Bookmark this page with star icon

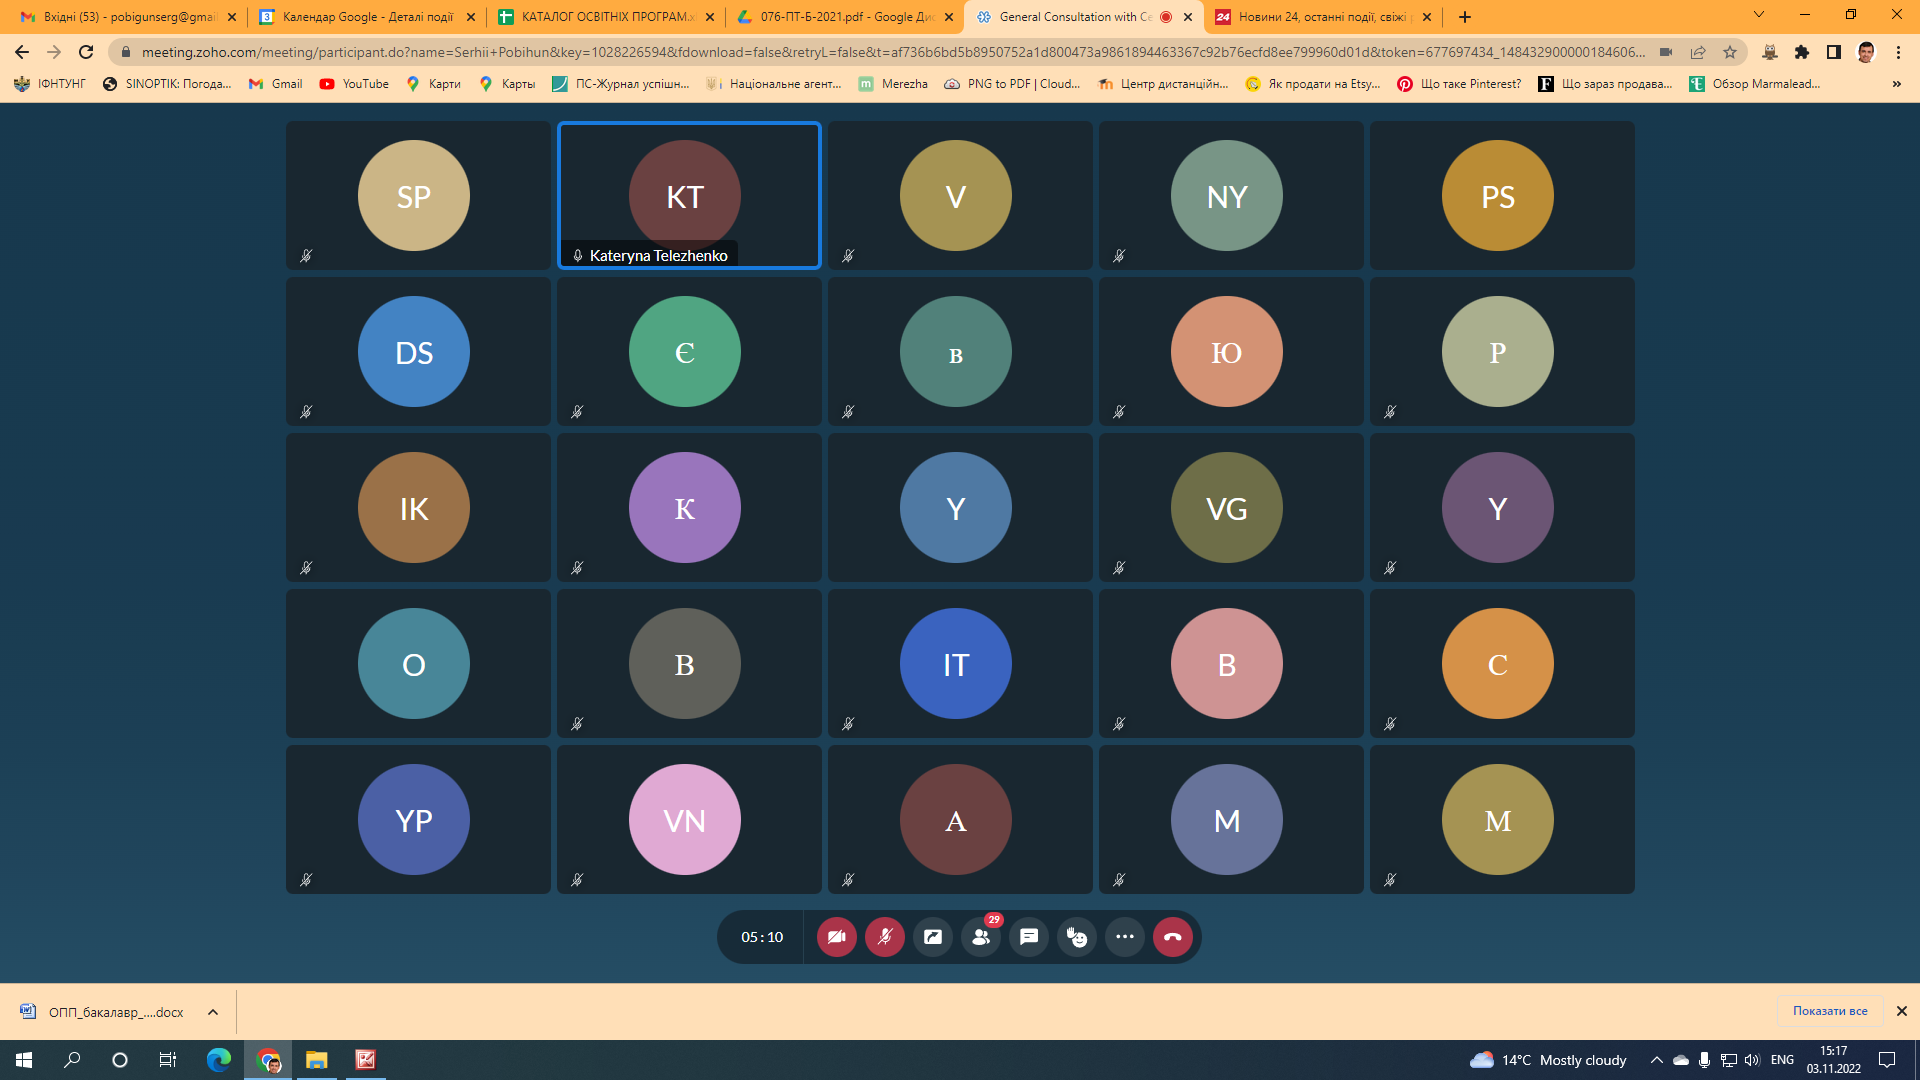click(x=1730, y=52)
